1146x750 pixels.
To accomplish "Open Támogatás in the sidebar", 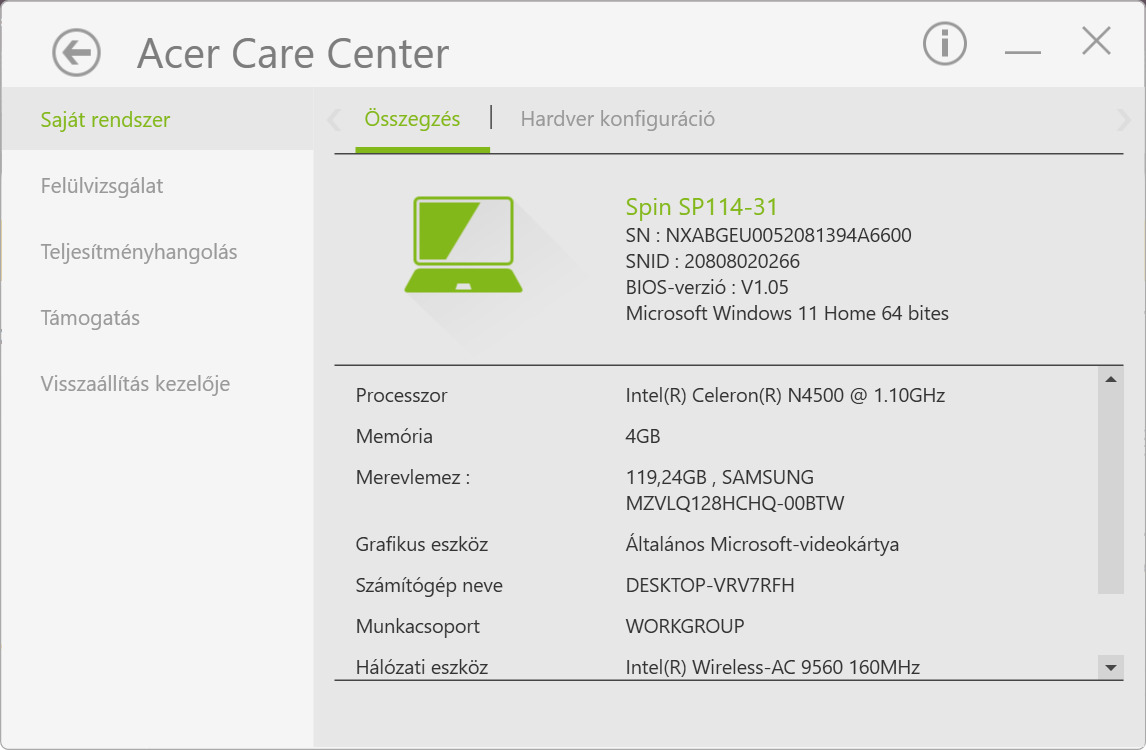I will tap(90, 318).
